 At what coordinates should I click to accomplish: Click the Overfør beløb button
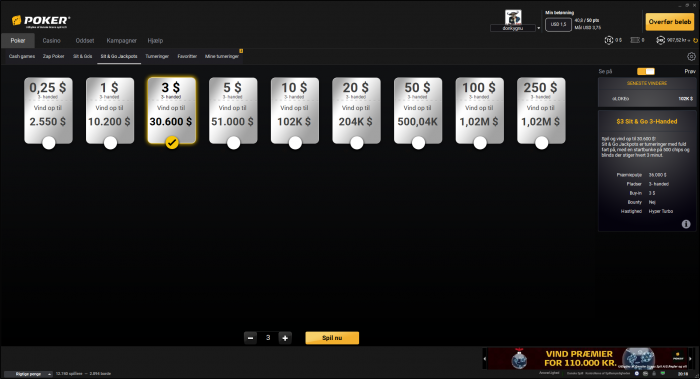pos(670,21)
